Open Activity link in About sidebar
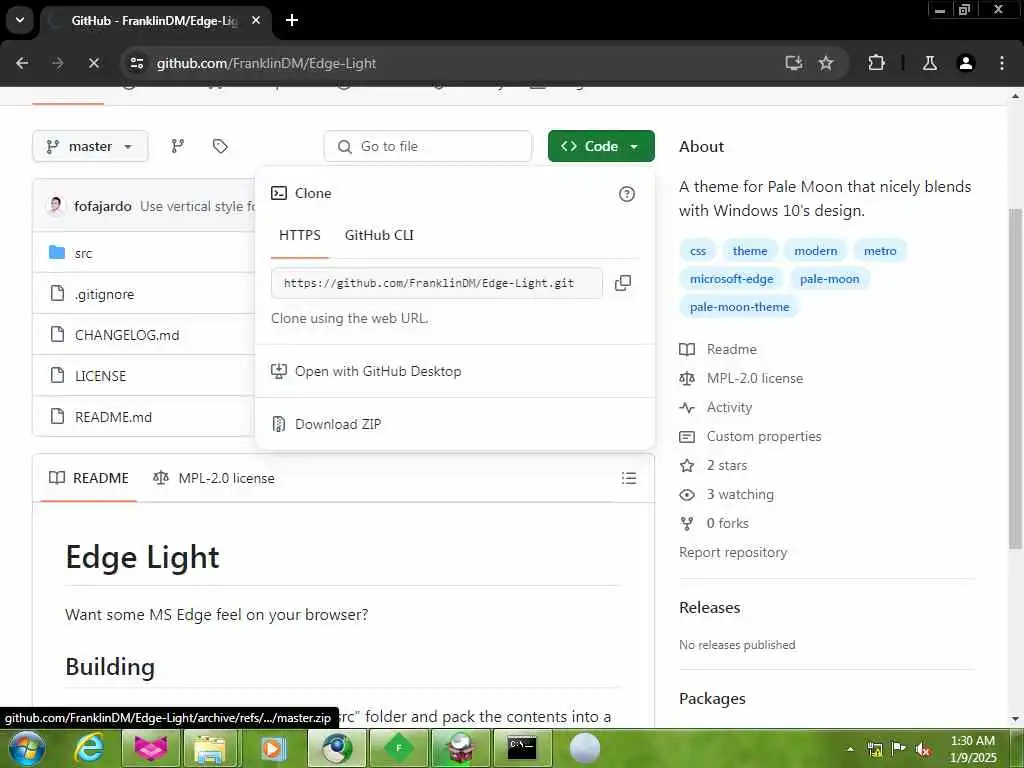Screen dimensions: 1024x768 [x=716, y=408]
